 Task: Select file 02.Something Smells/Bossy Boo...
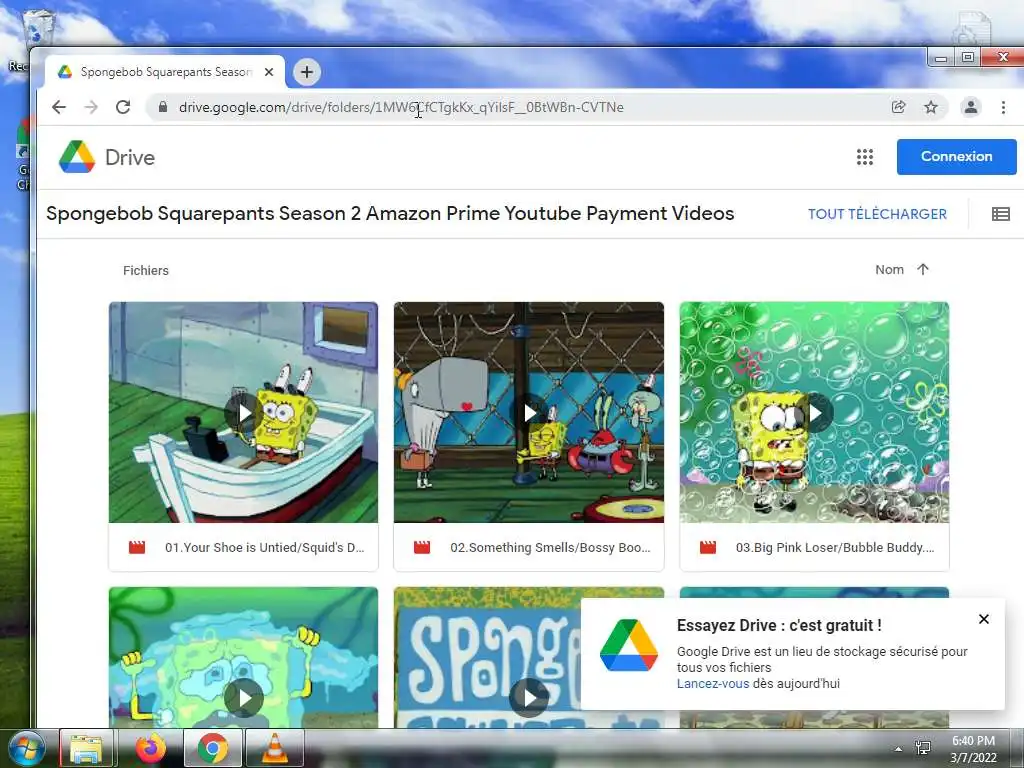point(551,547)
